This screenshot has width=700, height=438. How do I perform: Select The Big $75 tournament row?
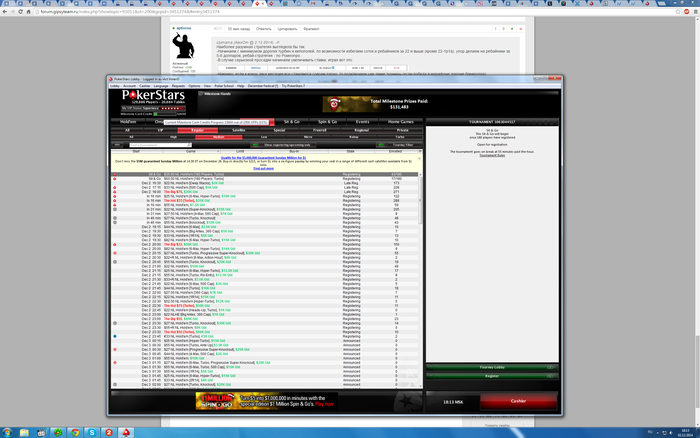[x=264, y=192]
